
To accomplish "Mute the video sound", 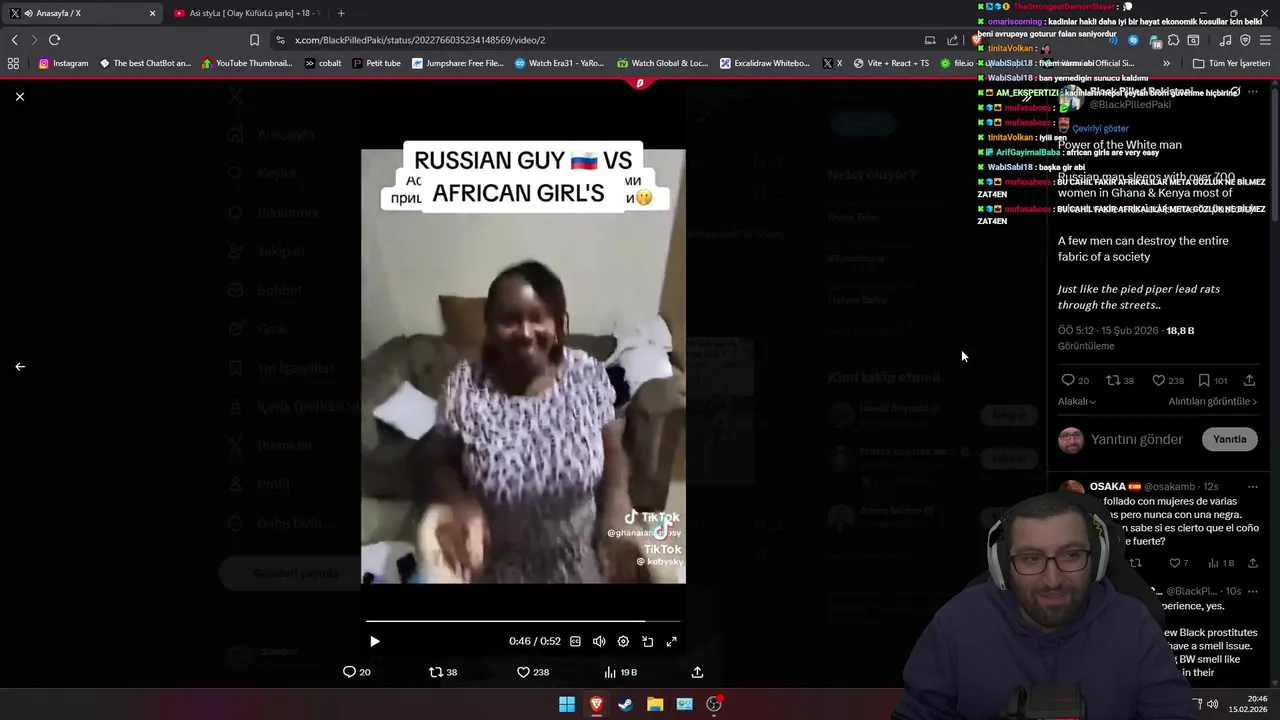I will point(599,641).
